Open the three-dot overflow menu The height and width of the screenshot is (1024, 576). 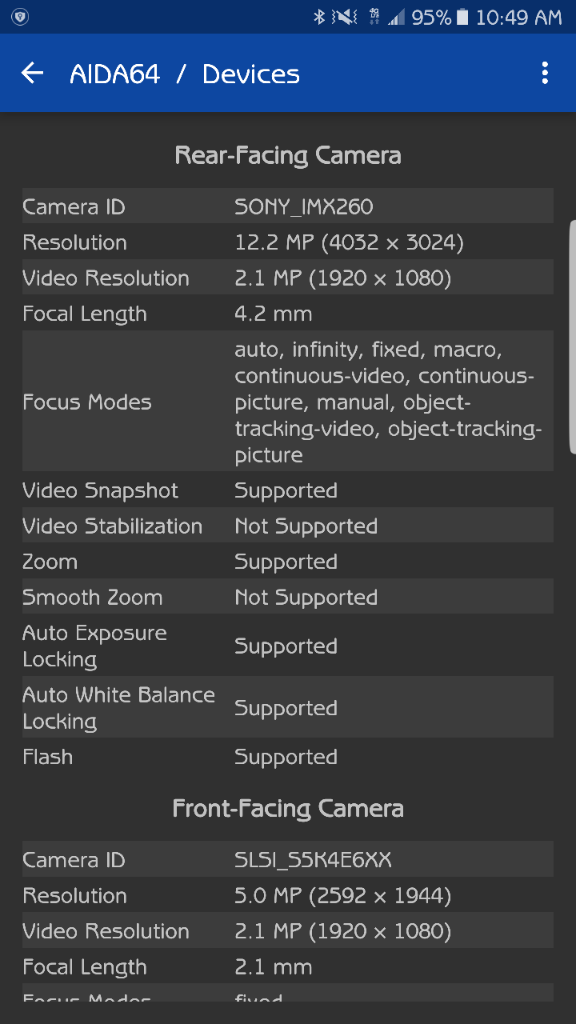coord(545,73)
